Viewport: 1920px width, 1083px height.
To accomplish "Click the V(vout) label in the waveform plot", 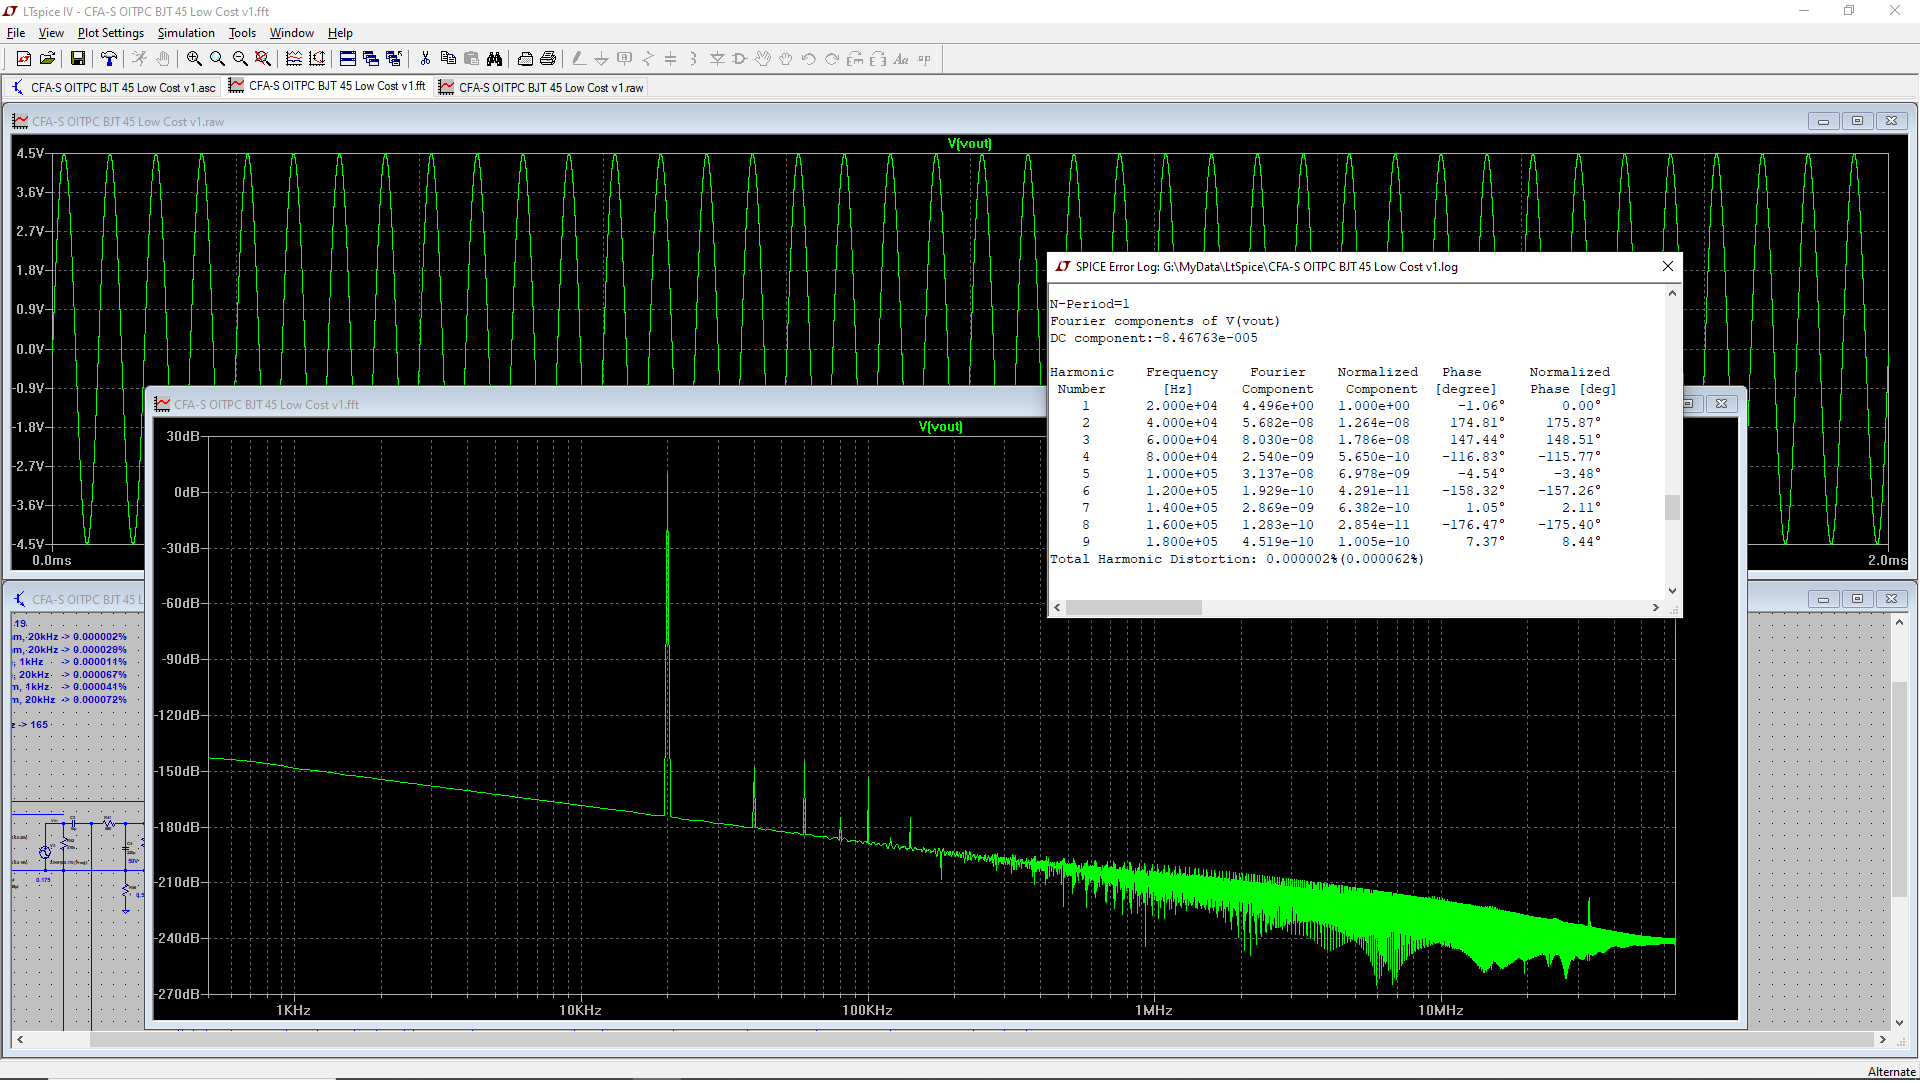I will (970, 144).
